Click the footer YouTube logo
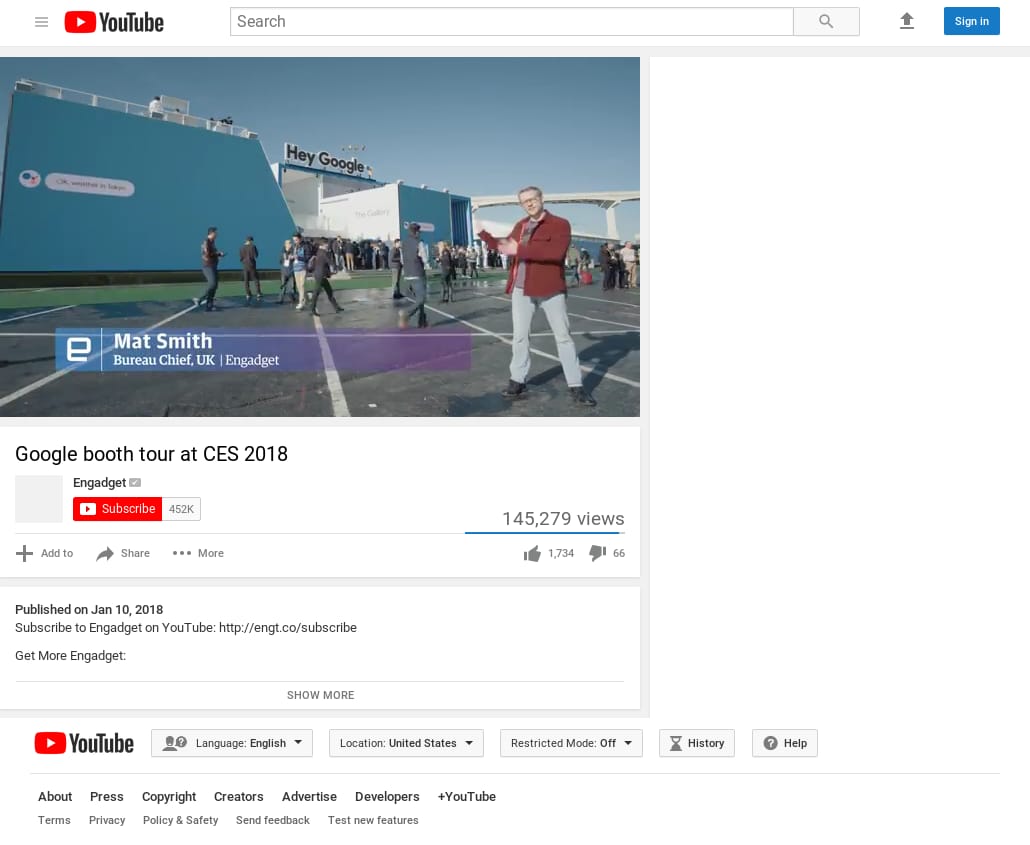 [84, 743]
